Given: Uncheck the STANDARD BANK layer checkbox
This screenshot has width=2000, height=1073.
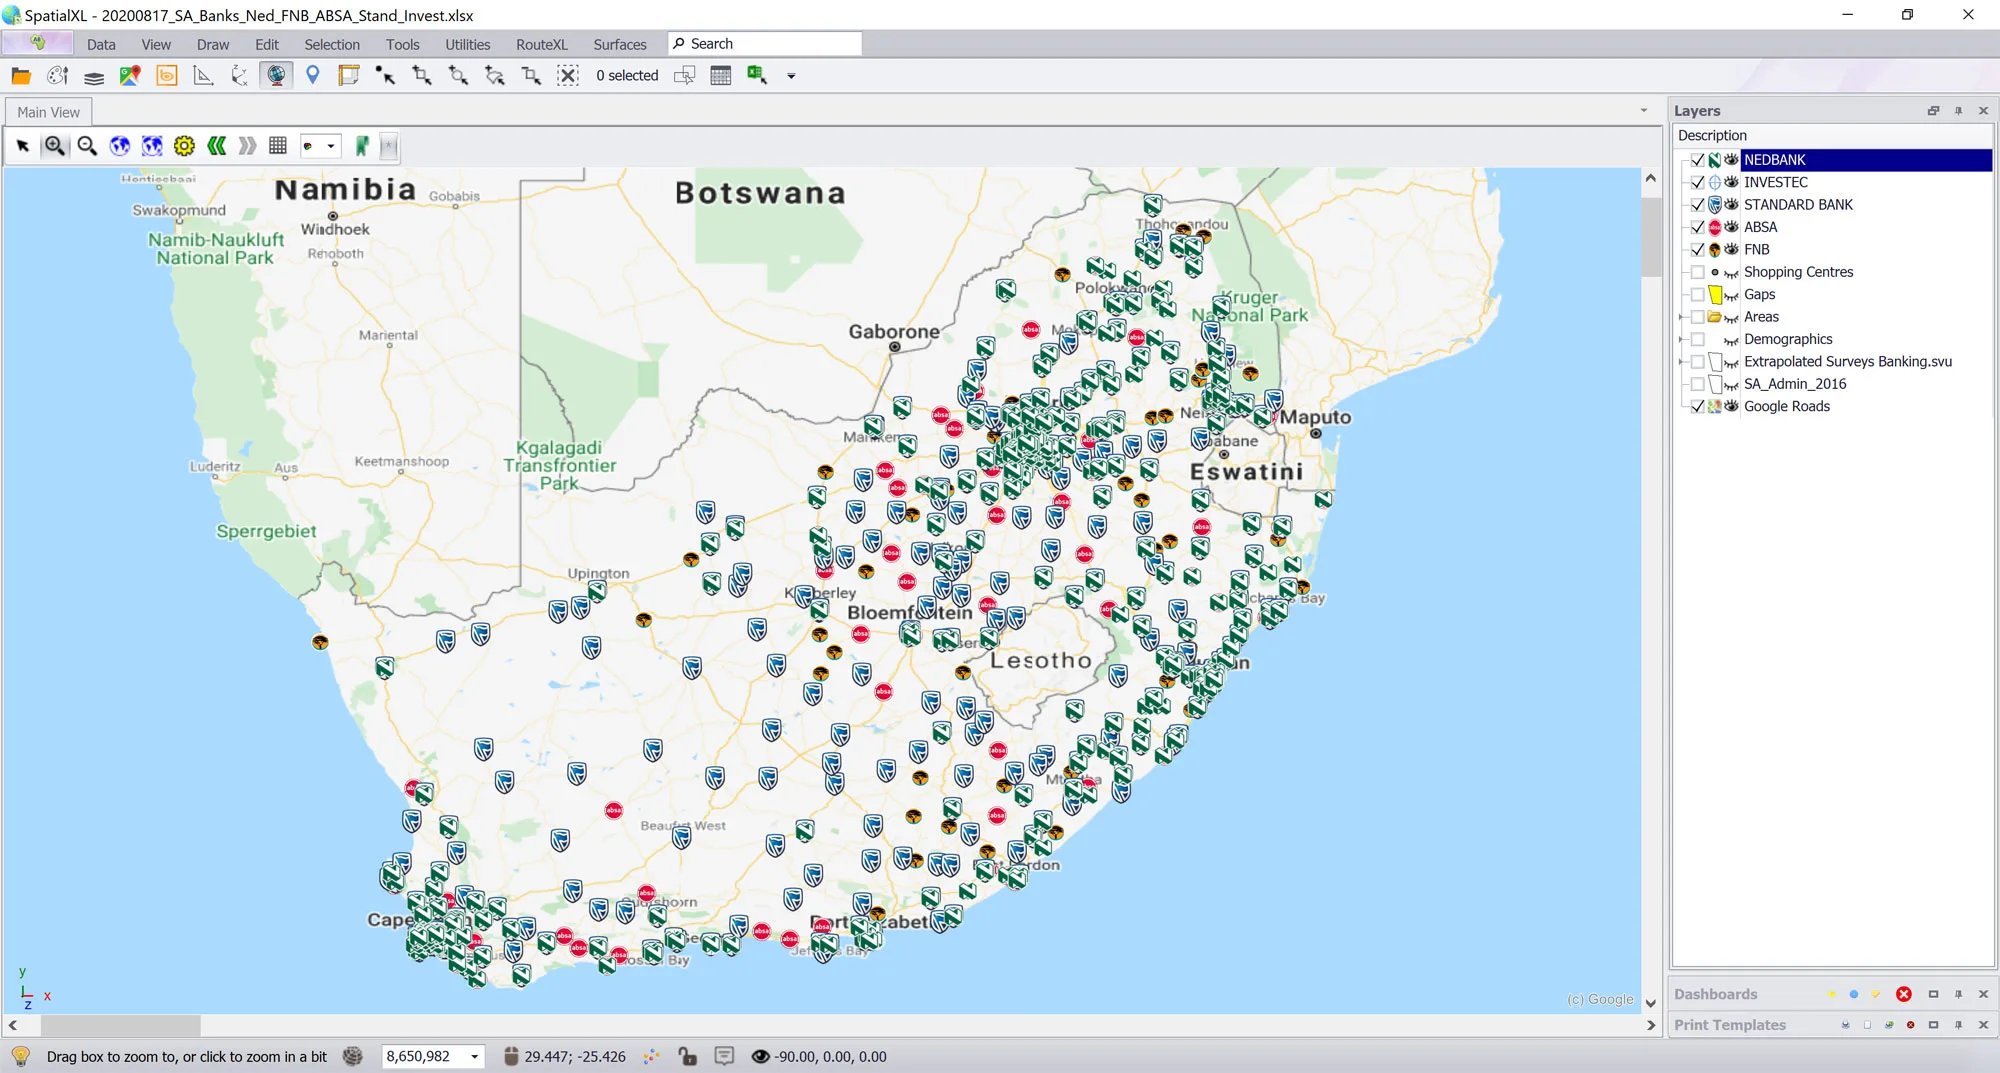Looking at the screenshot, I should tap(1698, 205).
